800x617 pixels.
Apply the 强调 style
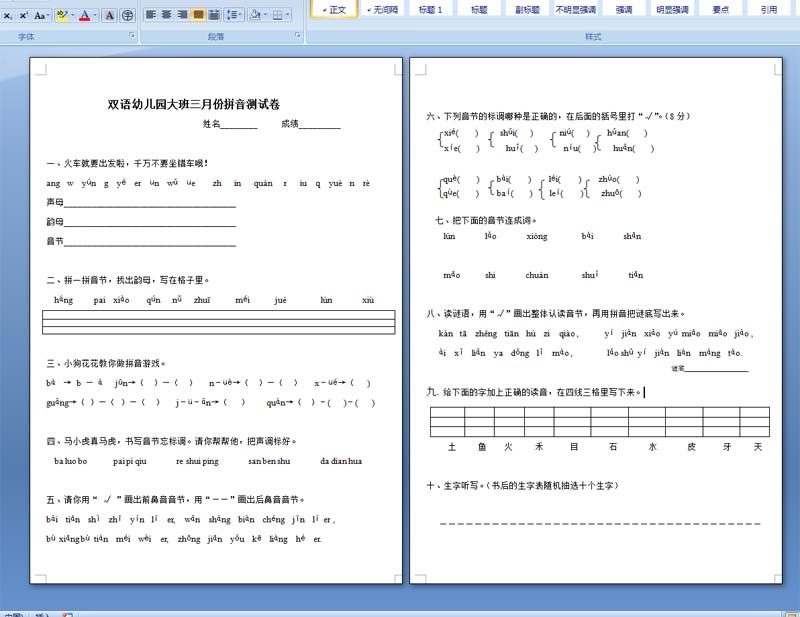624,9
